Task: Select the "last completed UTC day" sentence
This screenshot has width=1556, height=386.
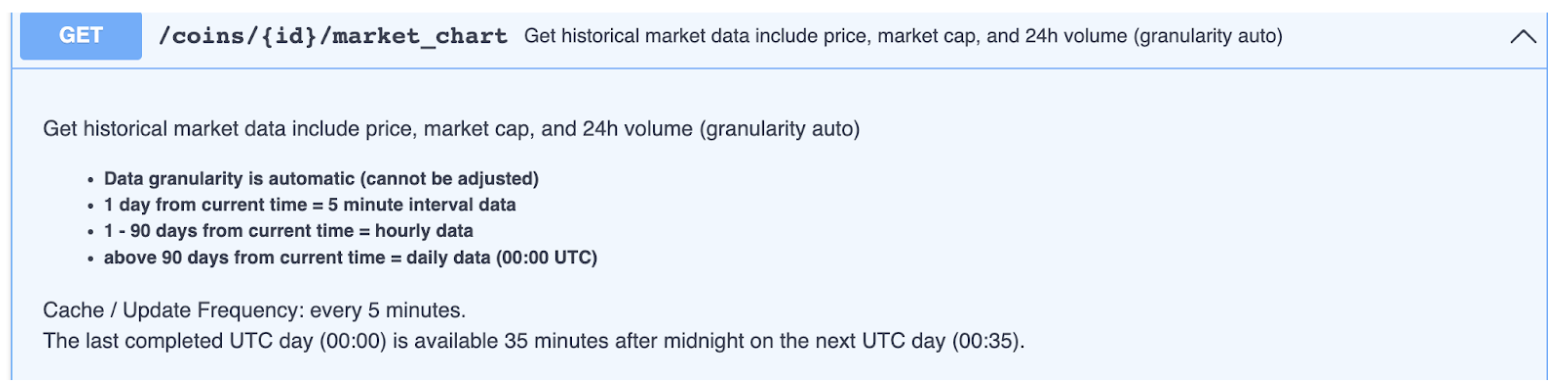Action: [534, 341]
